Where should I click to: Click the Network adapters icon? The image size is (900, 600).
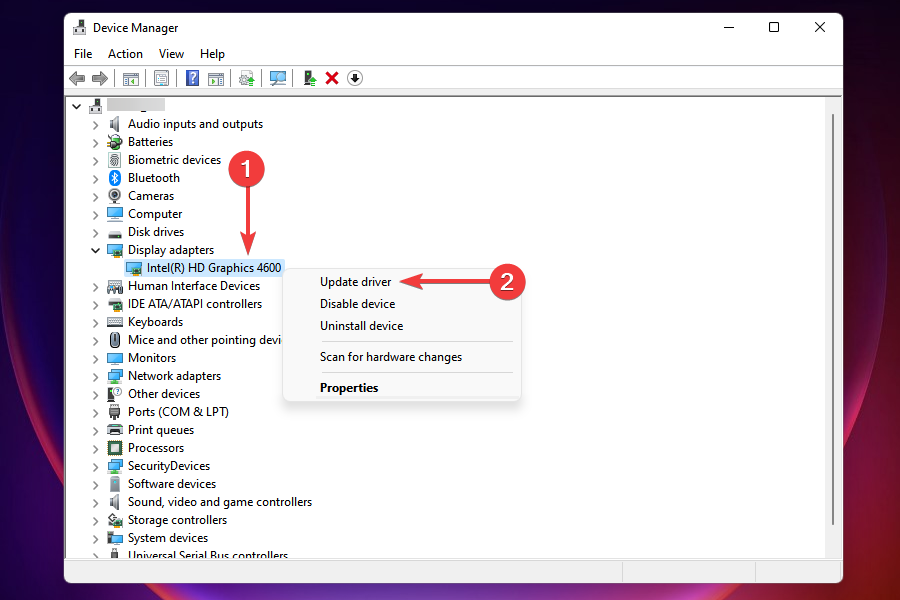tap(115, 376)
